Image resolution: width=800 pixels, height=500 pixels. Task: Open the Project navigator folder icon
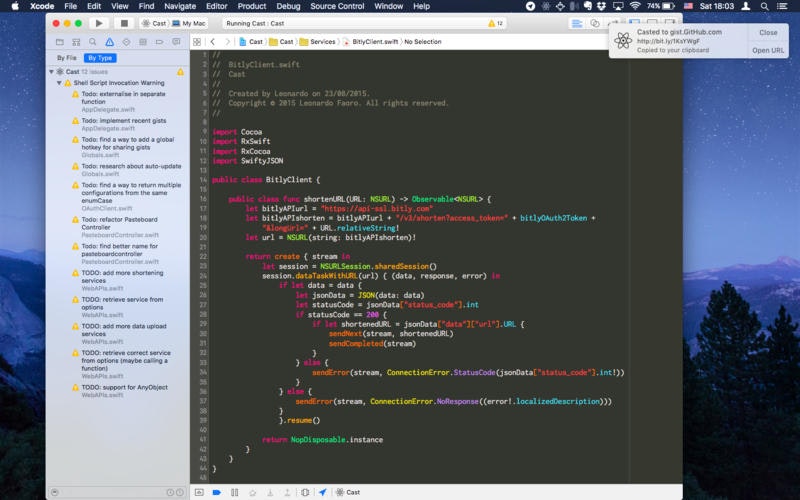point(60,42)
